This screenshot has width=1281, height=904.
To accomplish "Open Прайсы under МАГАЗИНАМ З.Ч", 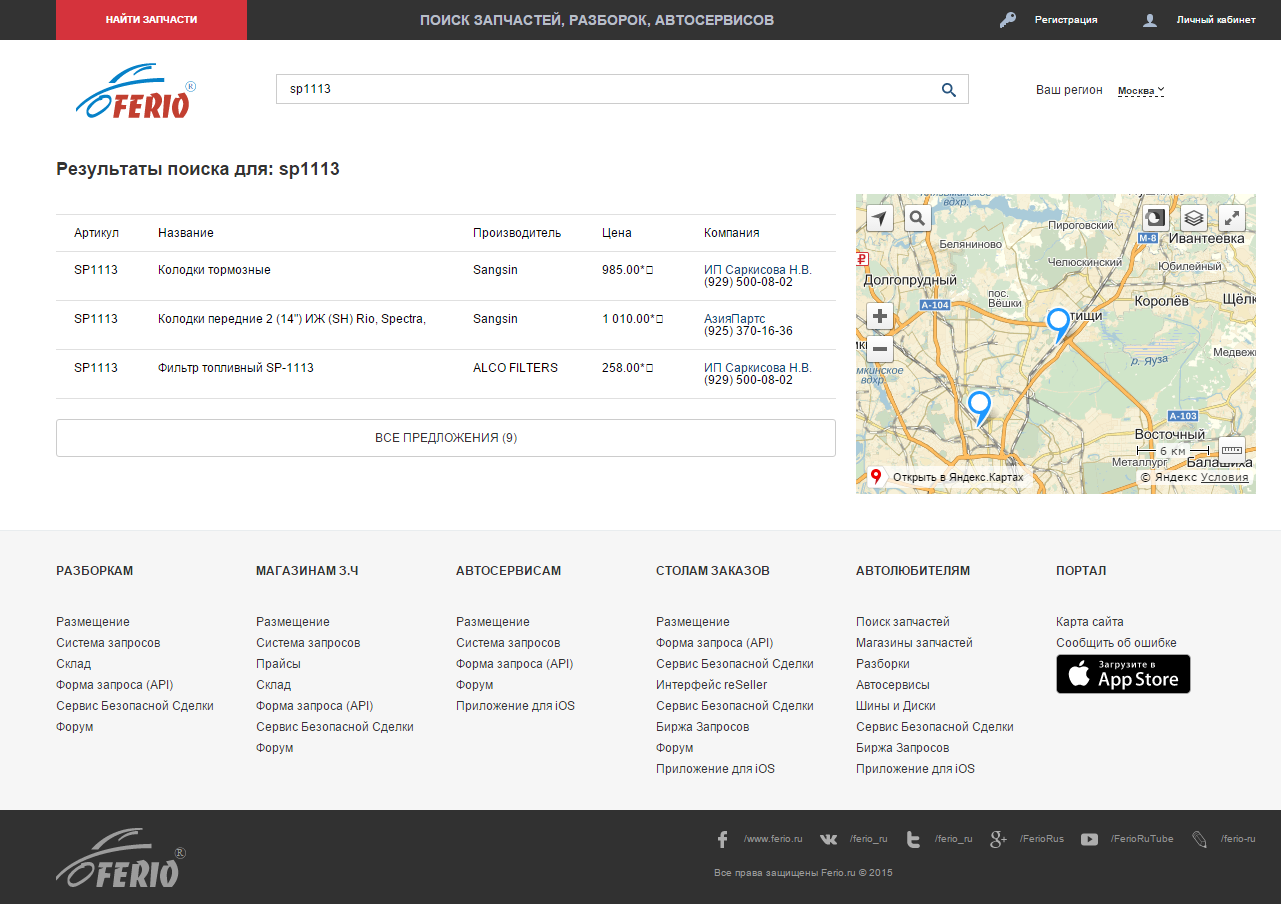I will coord(278,664).
